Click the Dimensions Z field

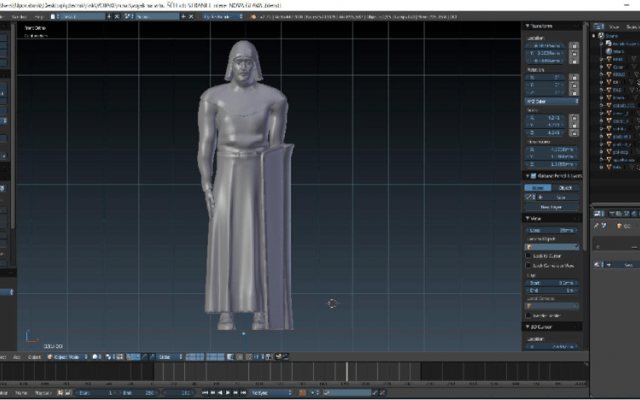(x=551, y=164)
